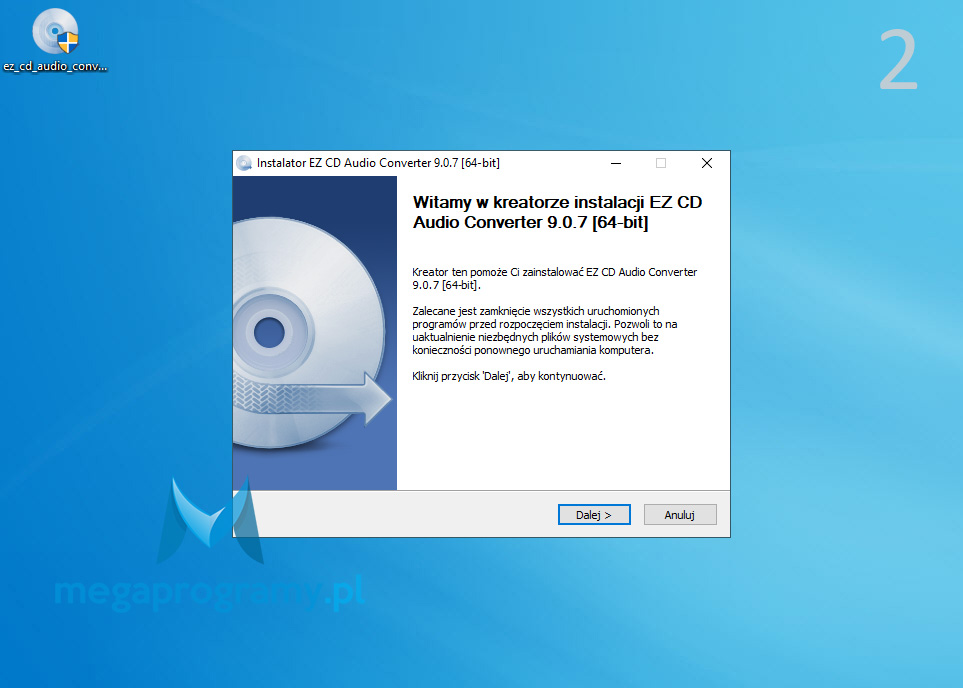
Task: Continue with the Dalej > button
Action: [594, 515]
